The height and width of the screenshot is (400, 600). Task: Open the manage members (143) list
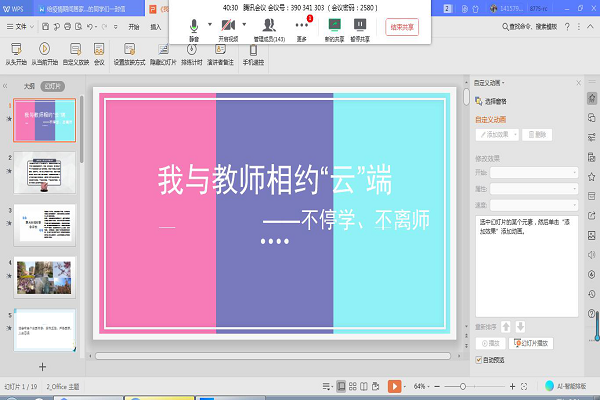[269, 30]
